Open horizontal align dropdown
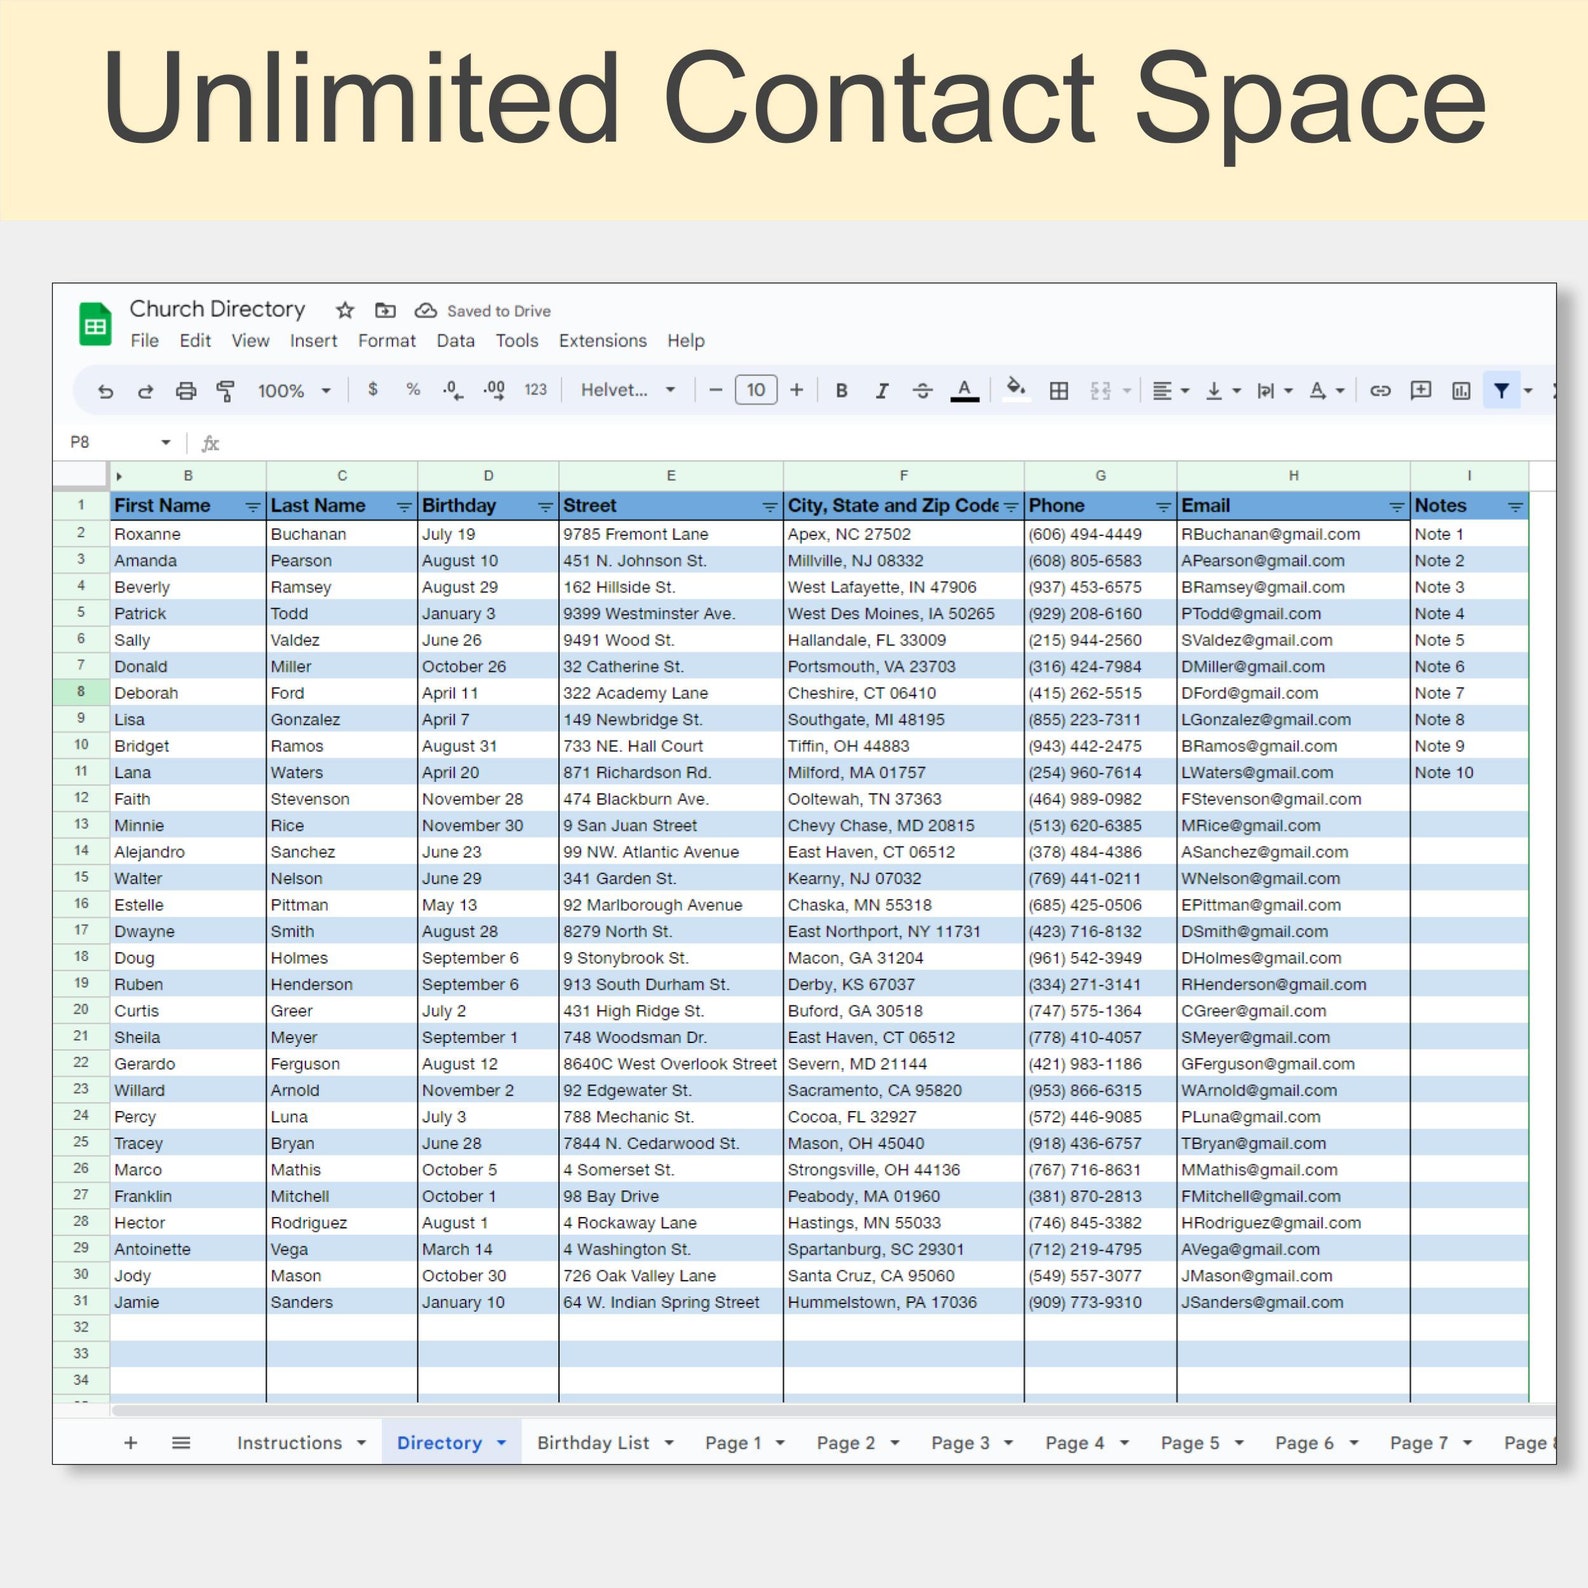The image size is (1588, 1588). coord(1170,390)
